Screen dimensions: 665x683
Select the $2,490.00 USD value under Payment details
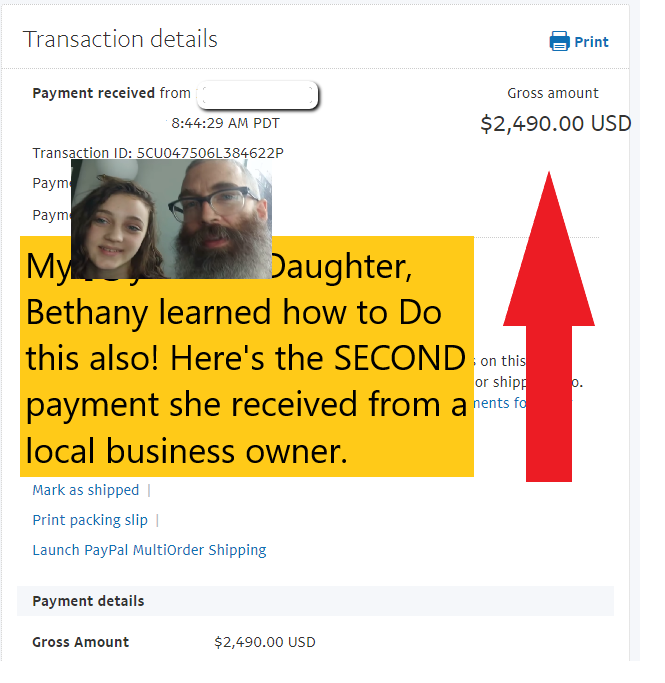[x=265, y=642]
